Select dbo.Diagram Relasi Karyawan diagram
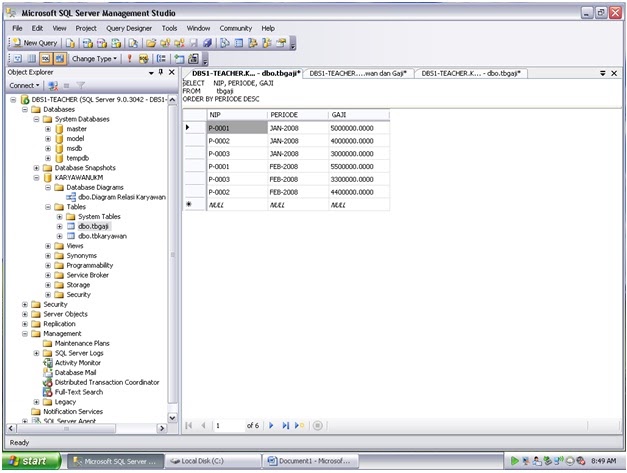 point(122,197)
